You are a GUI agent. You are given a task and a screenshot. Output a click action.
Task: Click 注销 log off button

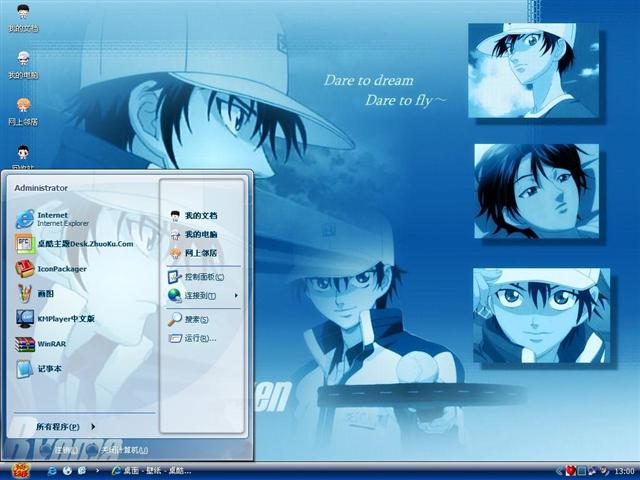point(61,450)
